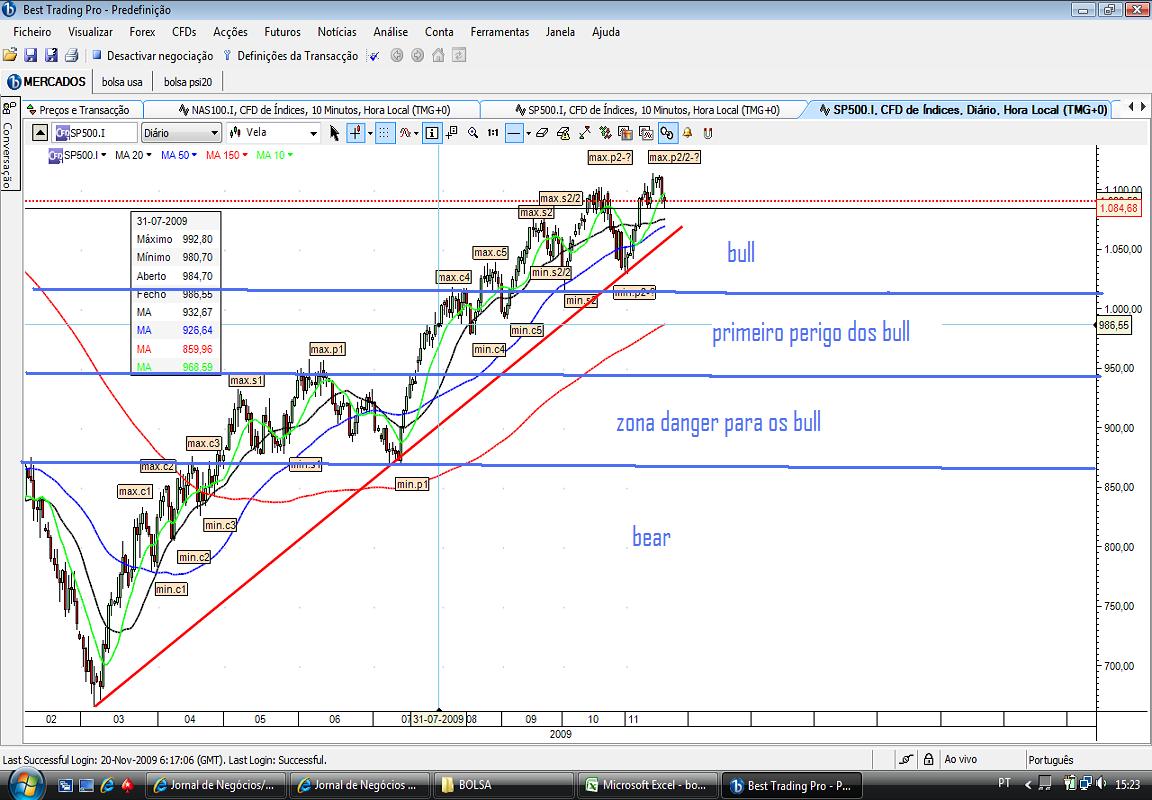Toggle Desactivar negociação
The image size is (1152, 800).
(152, 56)
